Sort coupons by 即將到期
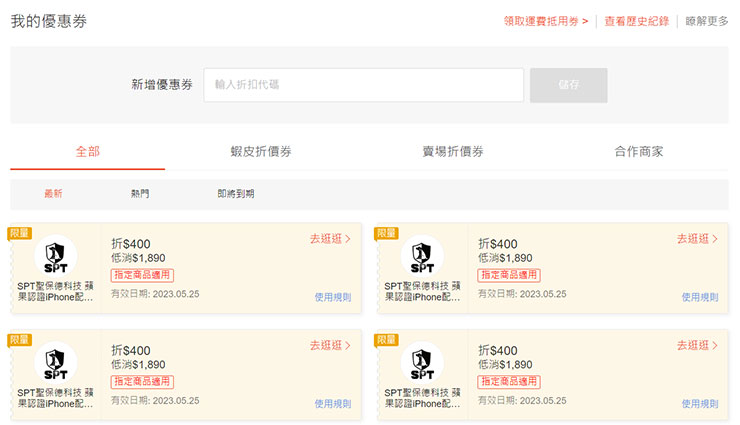Image resolution: width=740 pixels, height=425 pixels. 236,194
